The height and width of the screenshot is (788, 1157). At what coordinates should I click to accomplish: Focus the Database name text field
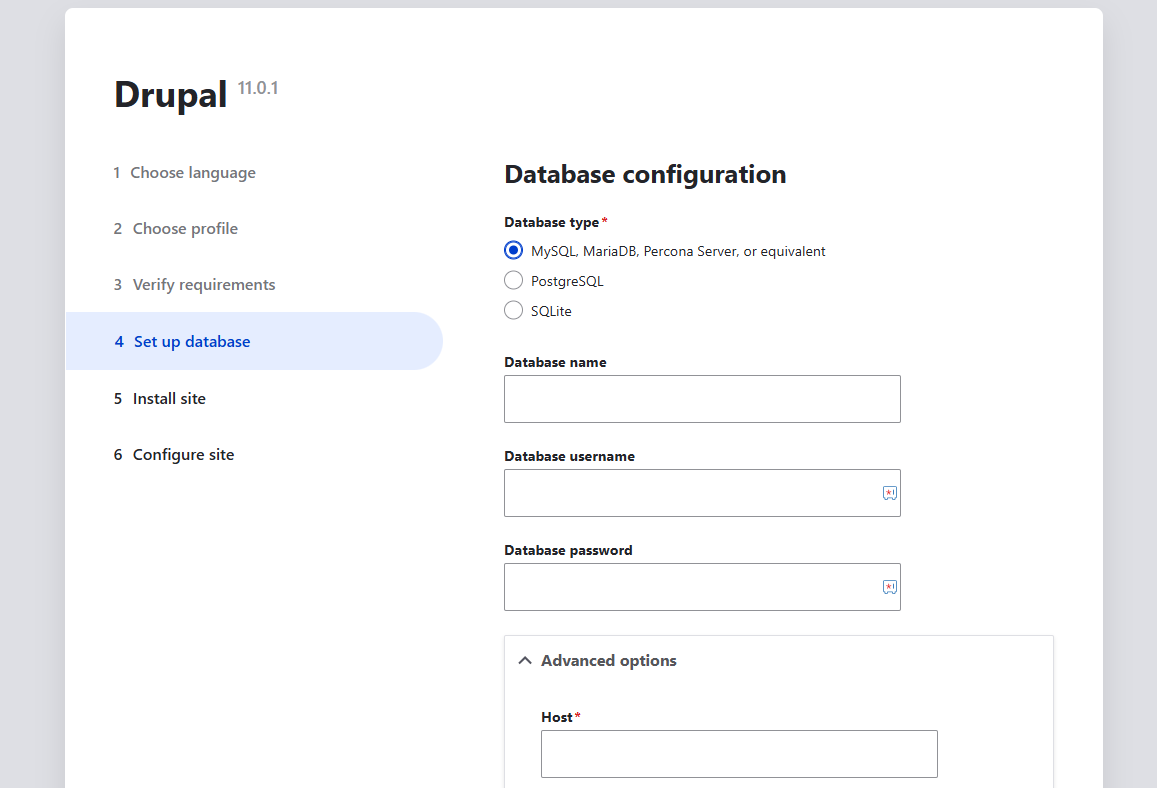pyautogui.click(x=701, y=399)
